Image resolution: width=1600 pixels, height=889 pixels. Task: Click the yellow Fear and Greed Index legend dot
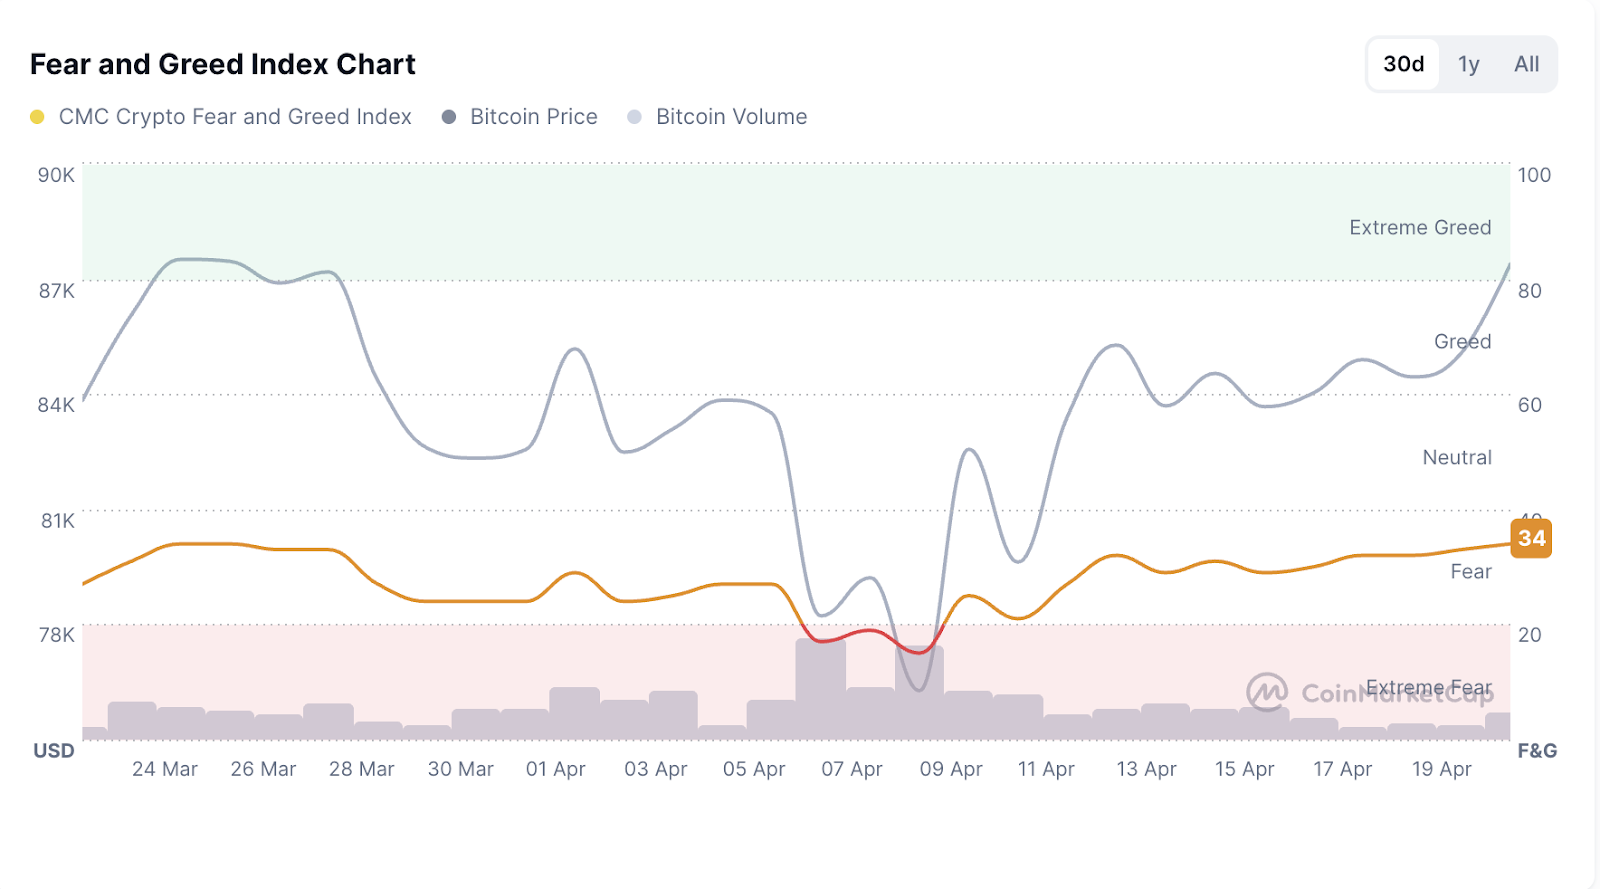pyautogui.click(x=37, y=117)
